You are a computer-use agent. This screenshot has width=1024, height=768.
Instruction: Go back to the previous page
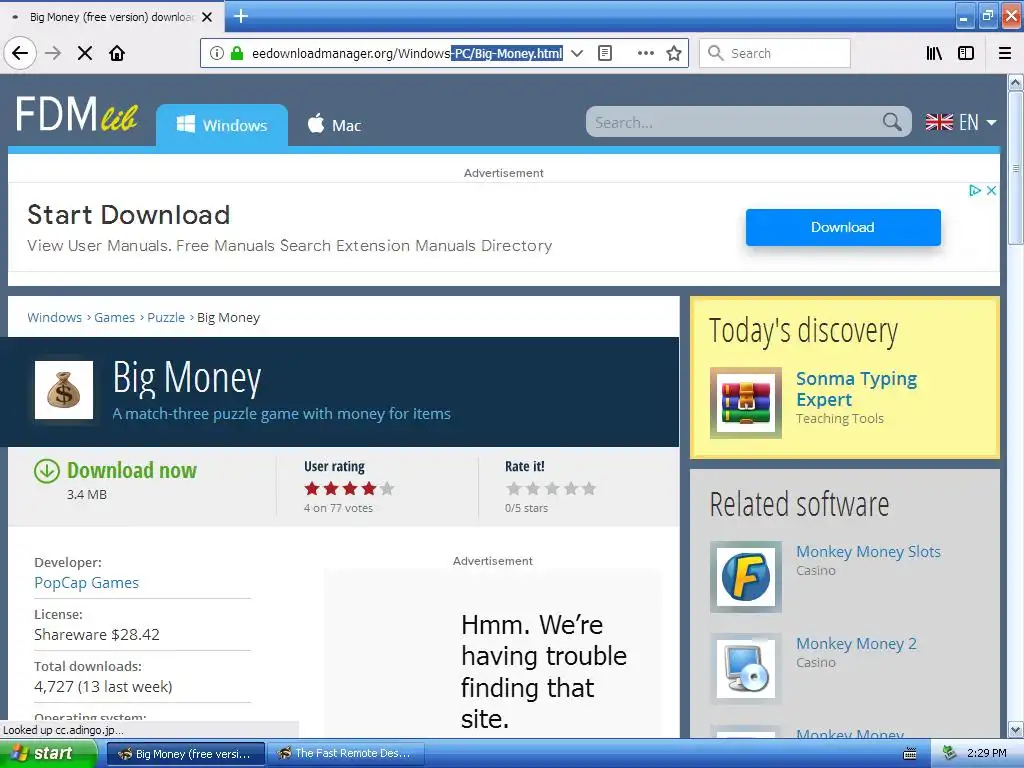click(x=20, y=53)
